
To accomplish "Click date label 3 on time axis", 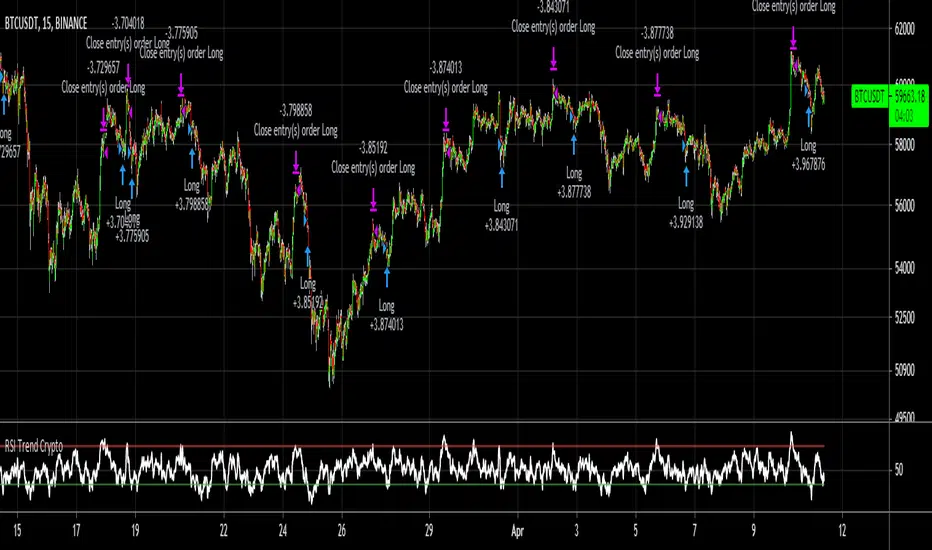I will (576, 530).
